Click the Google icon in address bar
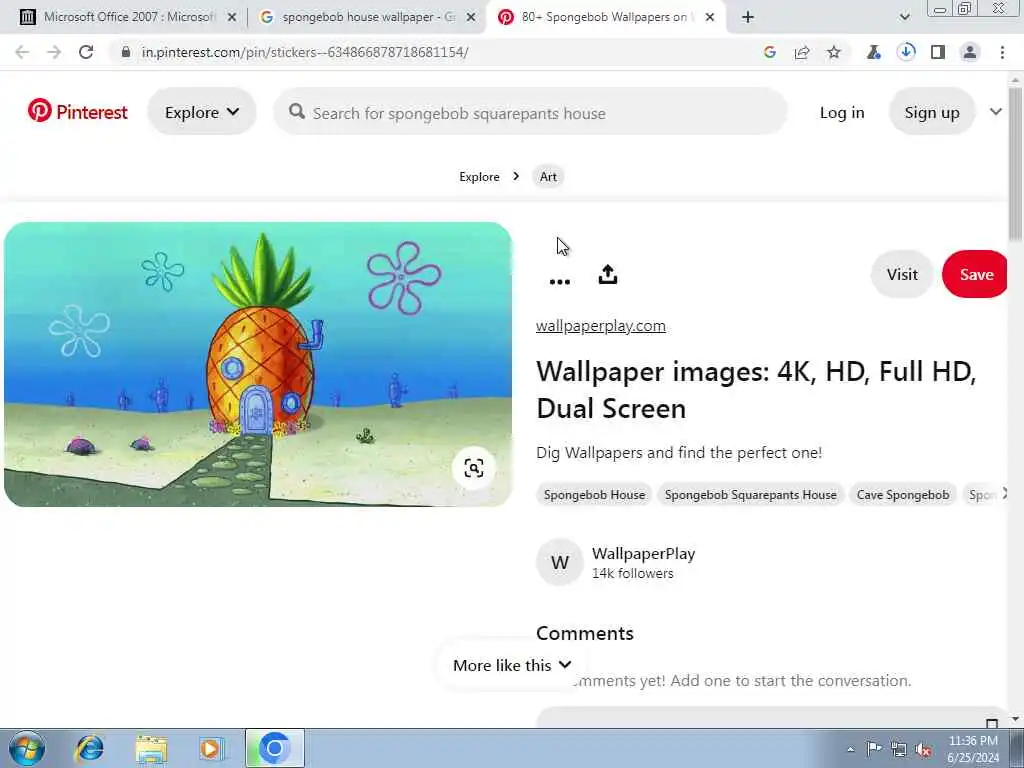The height and width of the screenshot is (768, 1024). click(769, 52)
